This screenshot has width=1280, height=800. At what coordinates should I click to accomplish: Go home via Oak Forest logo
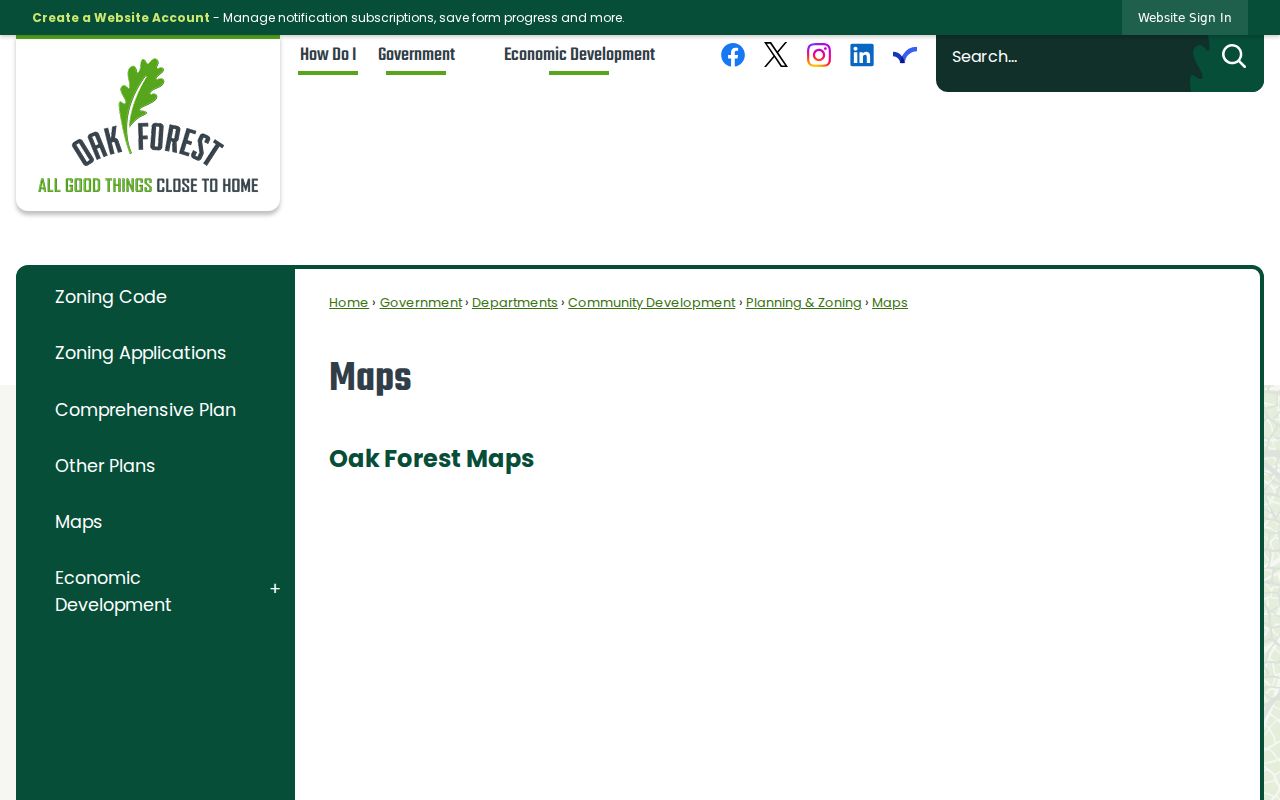(148, 125)
